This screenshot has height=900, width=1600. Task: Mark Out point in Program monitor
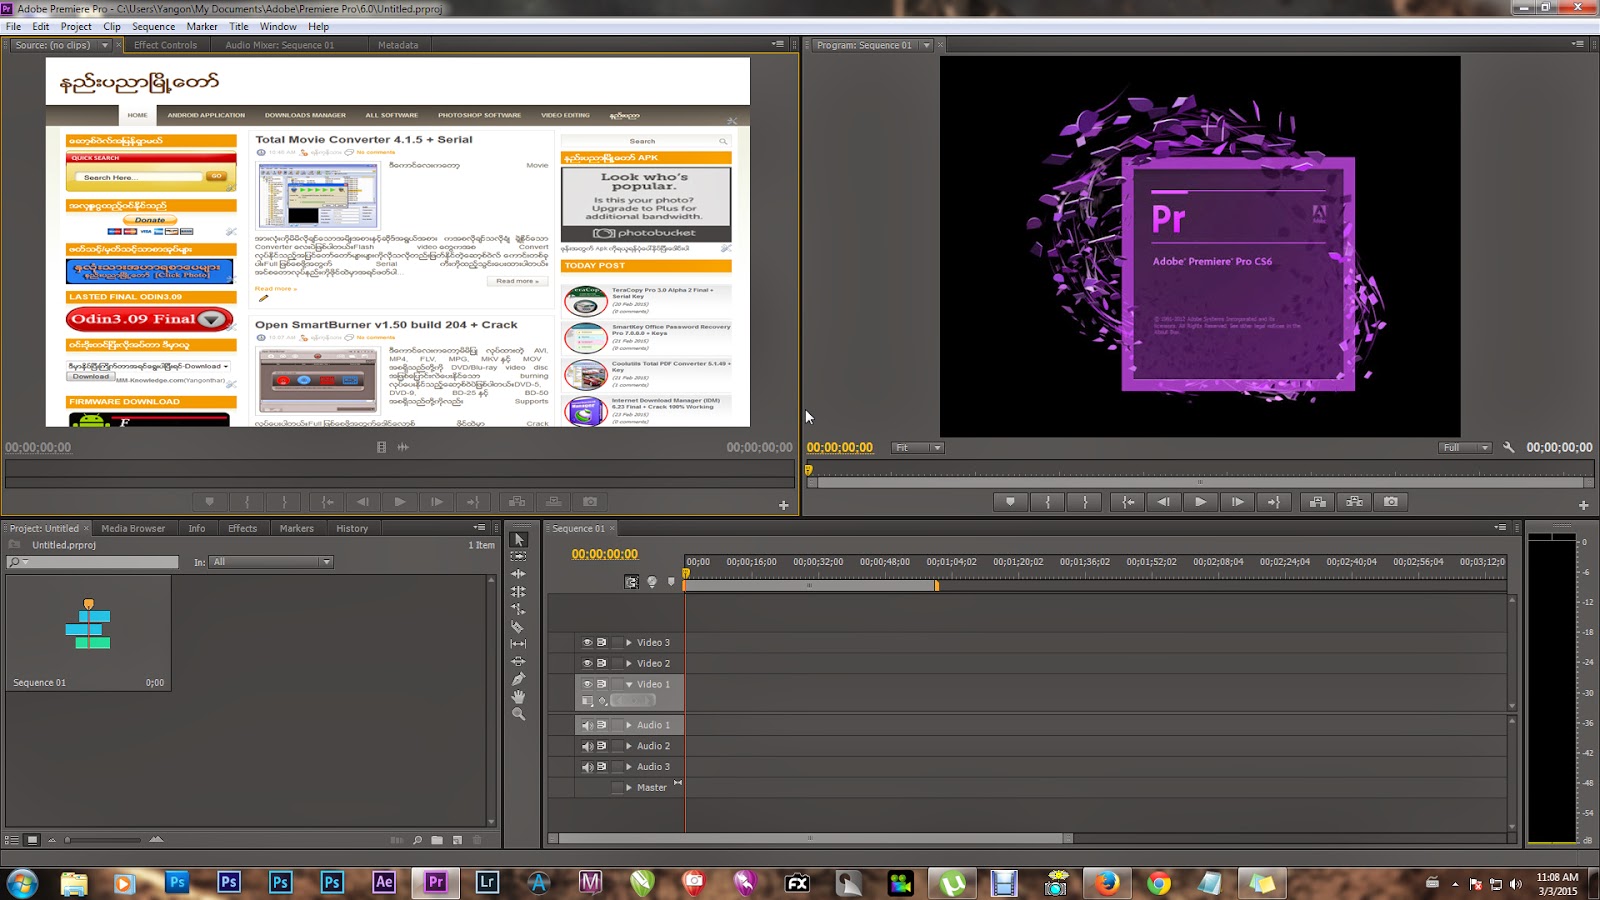tap(1085, 502)
